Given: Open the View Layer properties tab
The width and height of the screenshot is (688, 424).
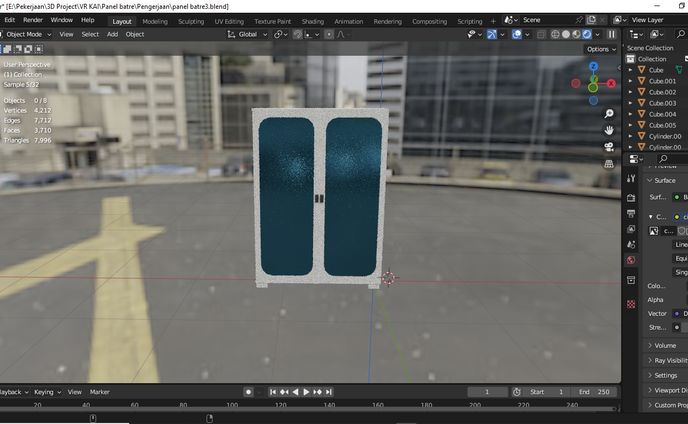Looking at the screenshot, I should [631, 229].
